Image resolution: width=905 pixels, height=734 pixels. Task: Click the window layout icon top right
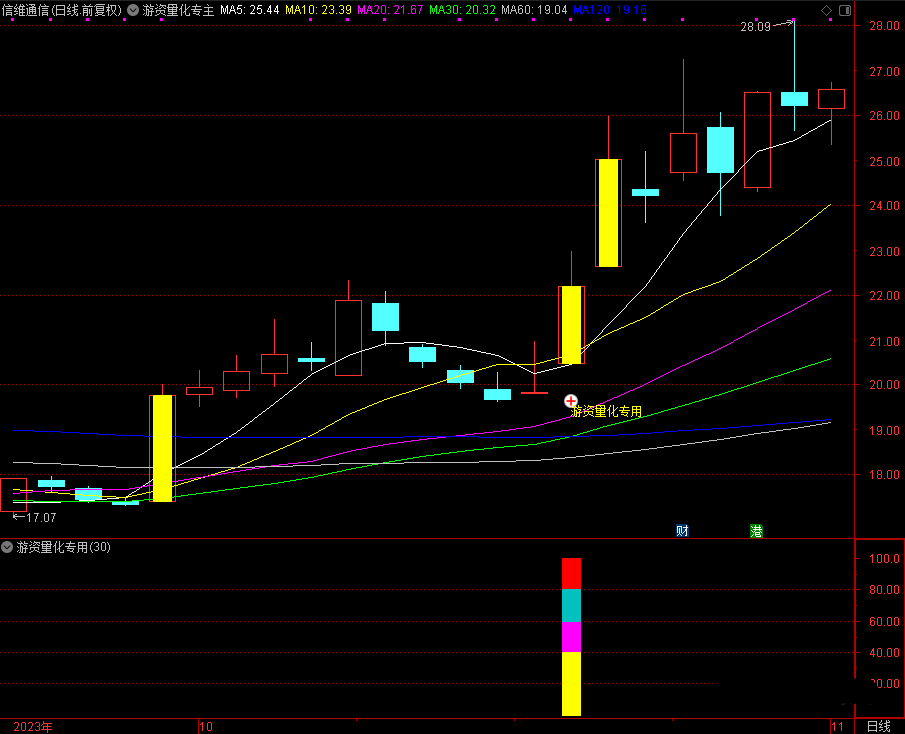[x=844, y=10]
